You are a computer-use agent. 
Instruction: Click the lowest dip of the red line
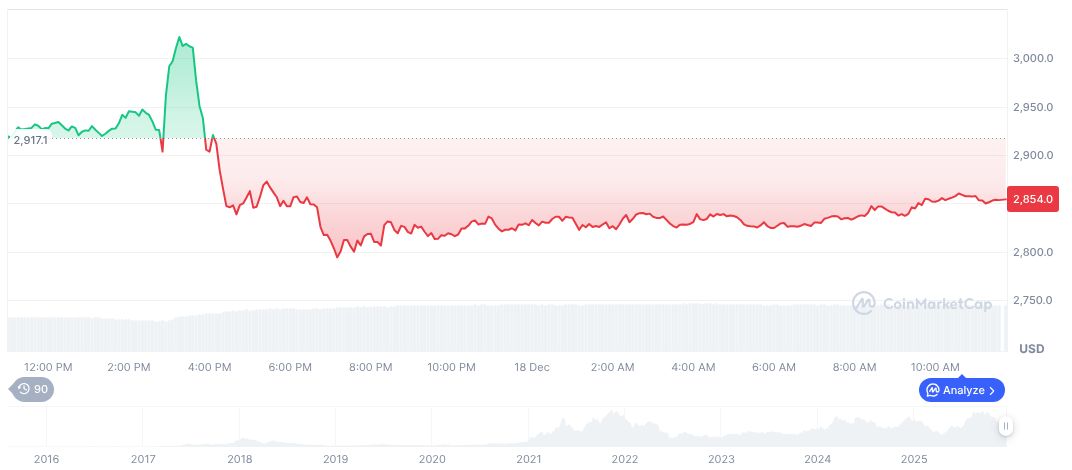click(337, 257)
